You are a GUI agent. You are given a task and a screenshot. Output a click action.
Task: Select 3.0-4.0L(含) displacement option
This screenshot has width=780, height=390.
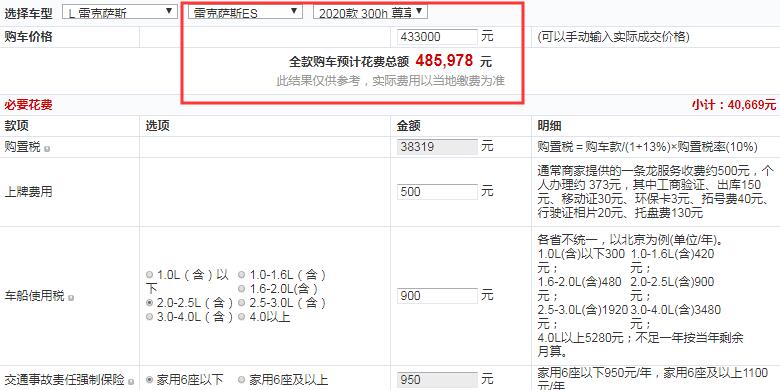150,316
